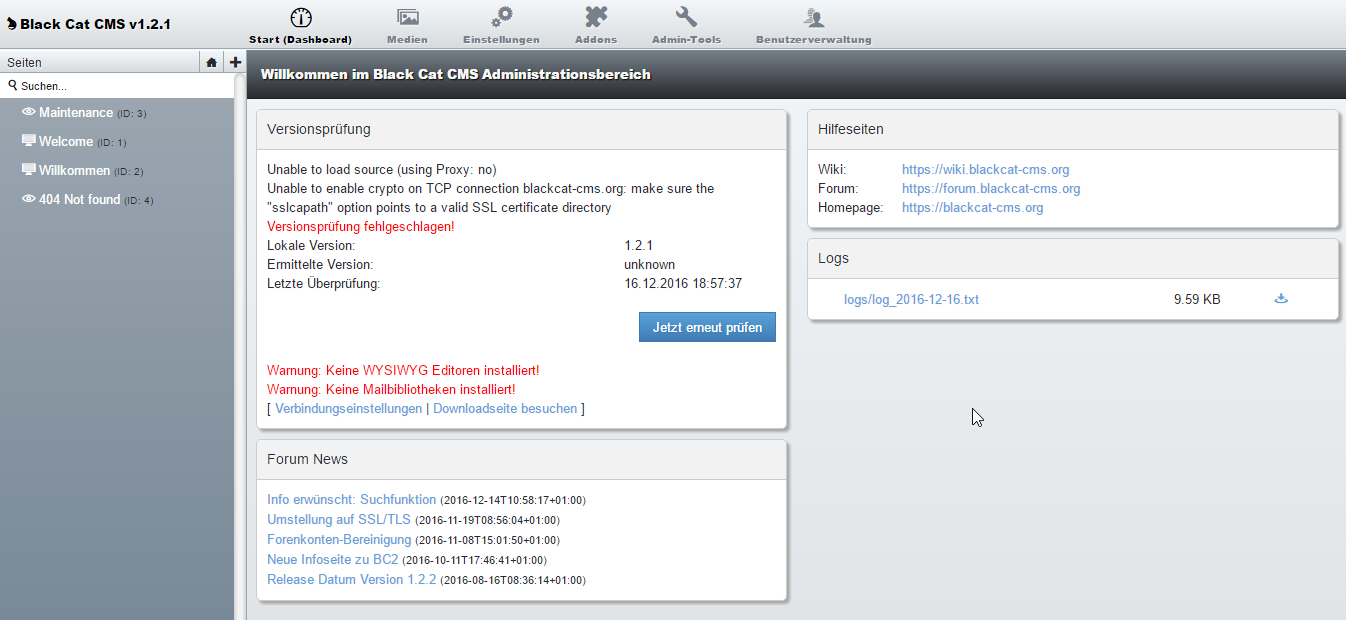
Task: Click the Keine Mailbibliotheken warning
Action: click(x=391, y=389)
